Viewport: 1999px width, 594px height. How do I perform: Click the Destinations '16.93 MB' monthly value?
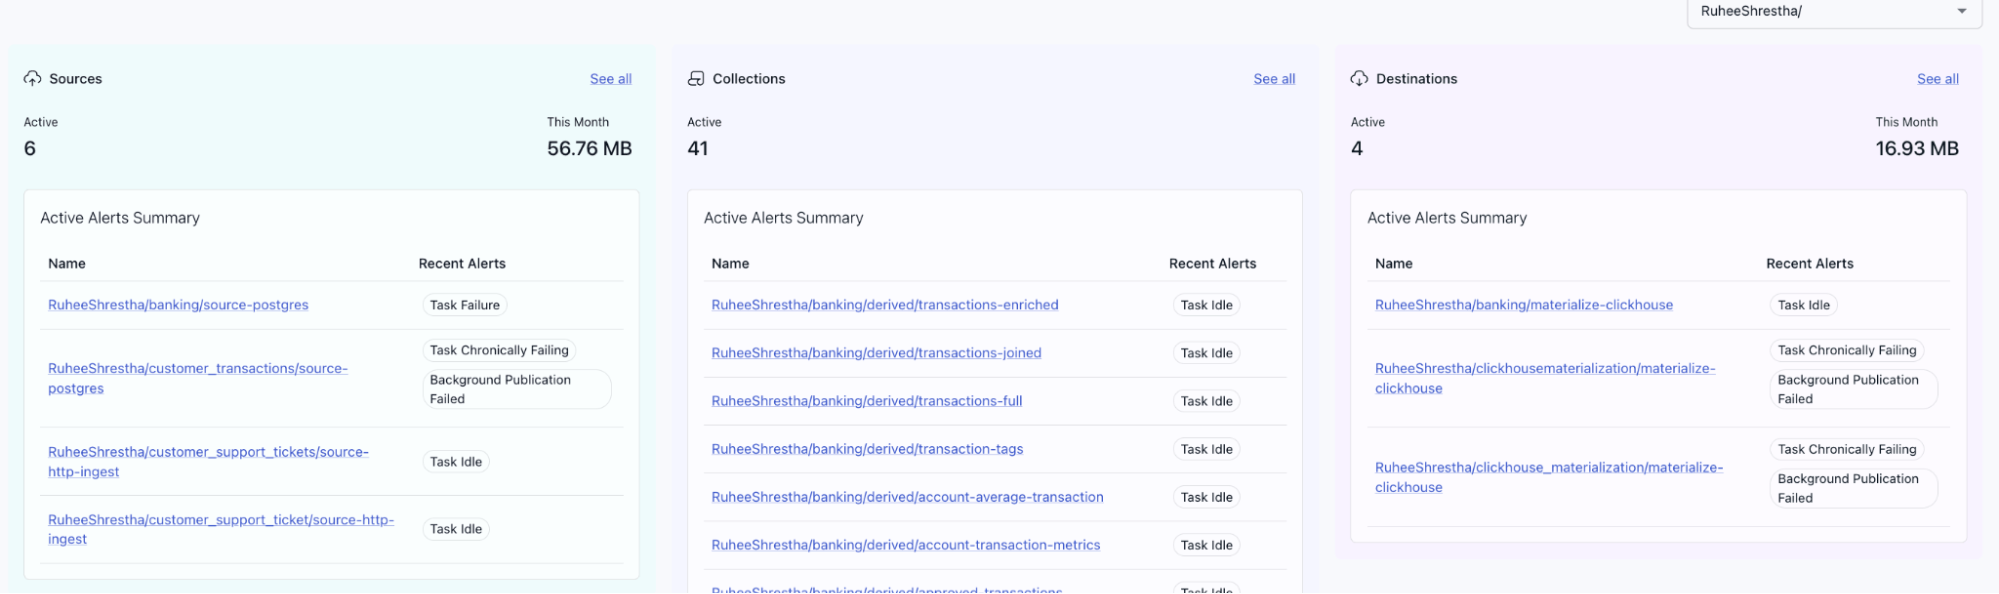pyautogui.click(x=1917, y=148)
